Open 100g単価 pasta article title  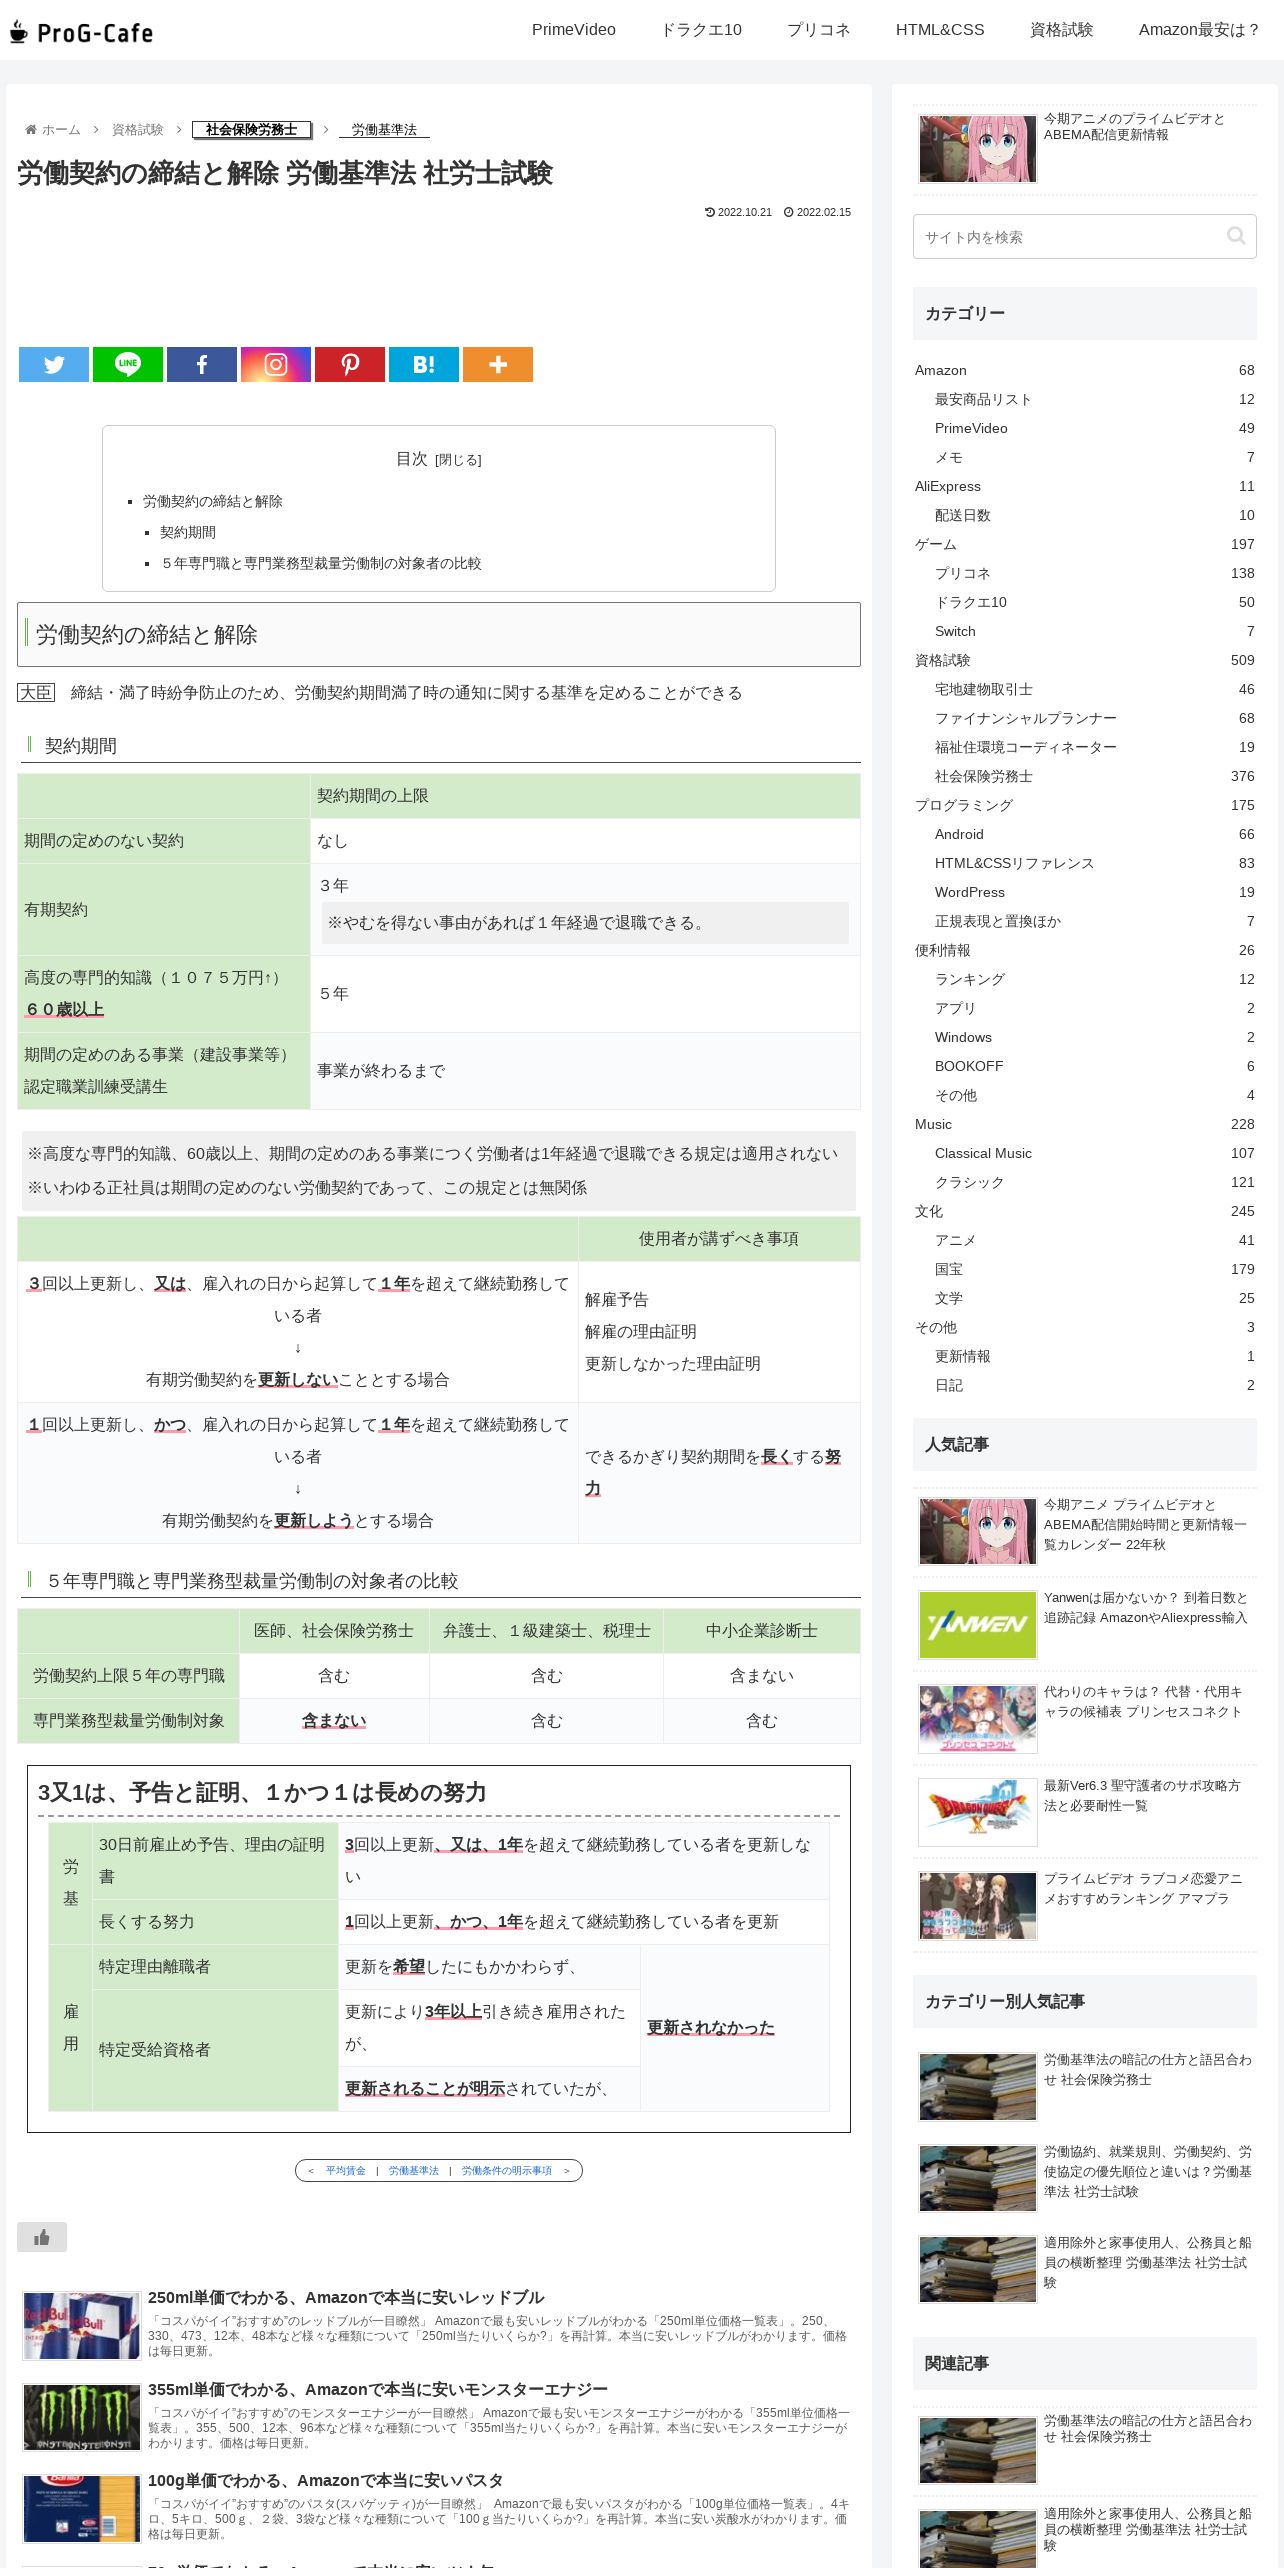tap(326, 2481)
